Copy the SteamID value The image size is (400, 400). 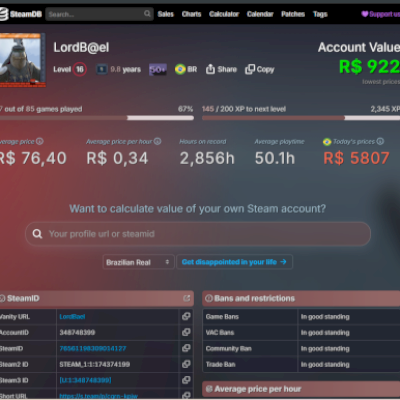186,348
